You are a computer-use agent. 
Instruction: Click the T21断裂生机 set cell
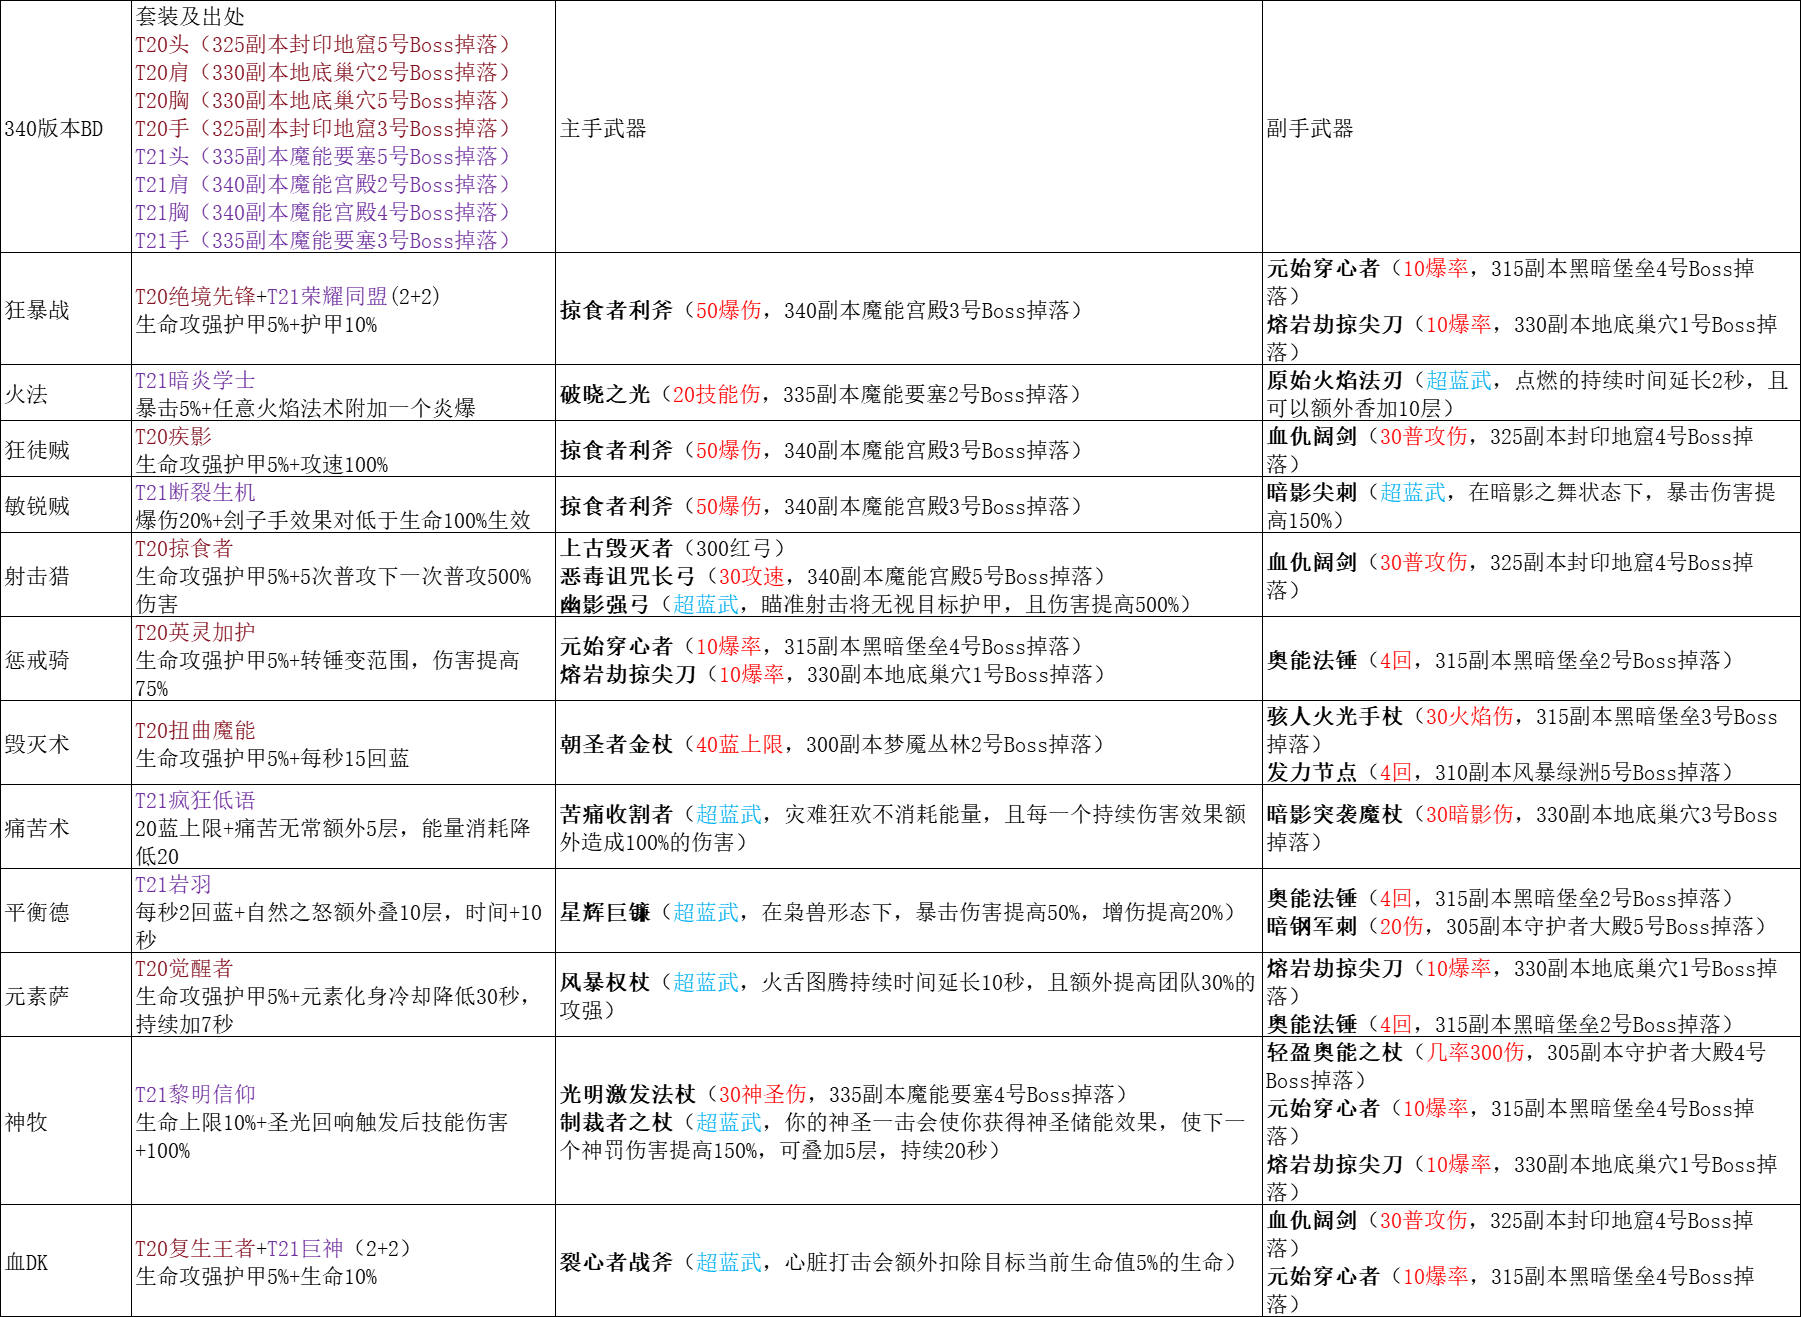tap(343, 505)
